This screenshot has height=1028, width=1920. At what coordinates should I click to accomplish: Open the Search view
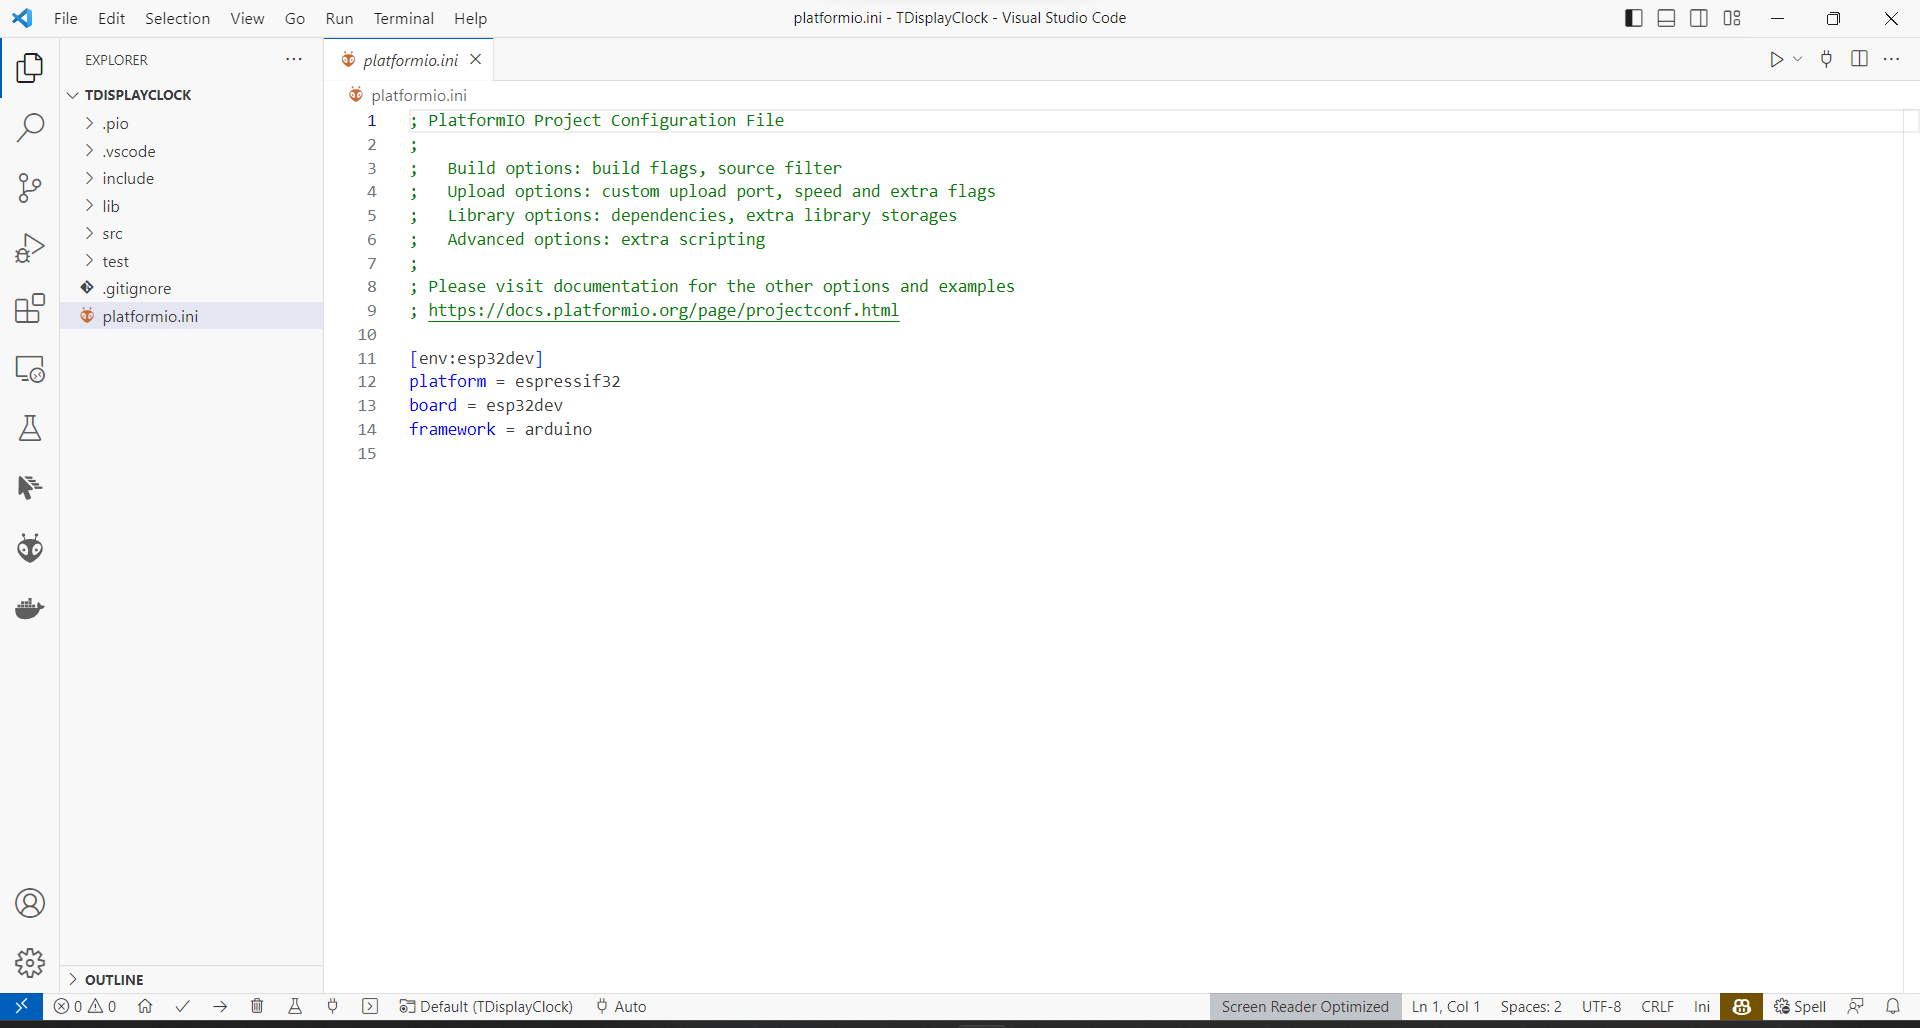coord(30,128)
